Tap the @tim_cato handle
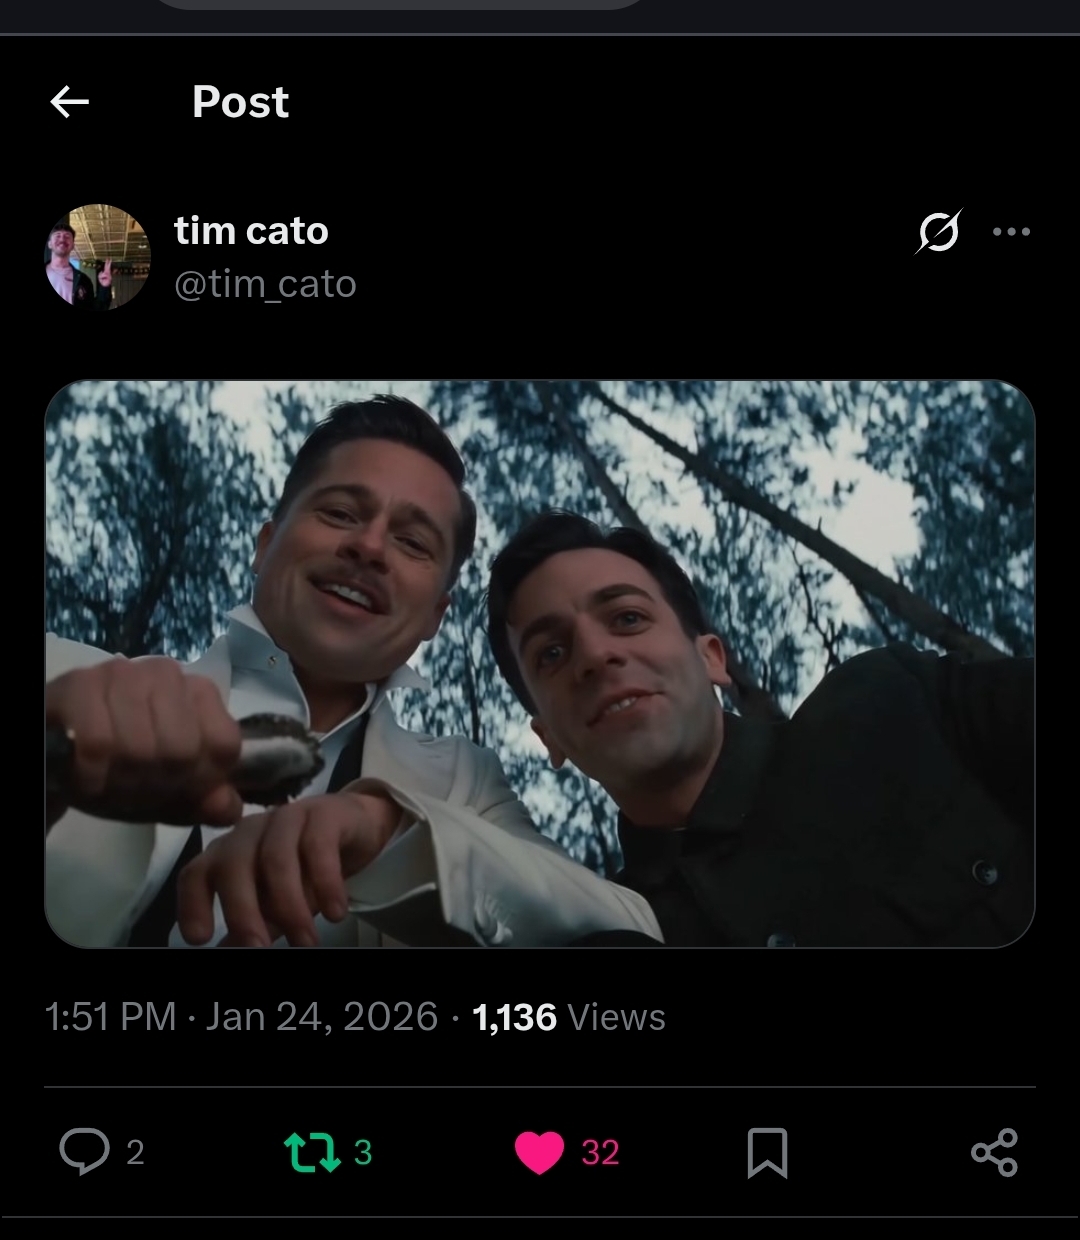The image size is (1080, 1240). point(265,284)
